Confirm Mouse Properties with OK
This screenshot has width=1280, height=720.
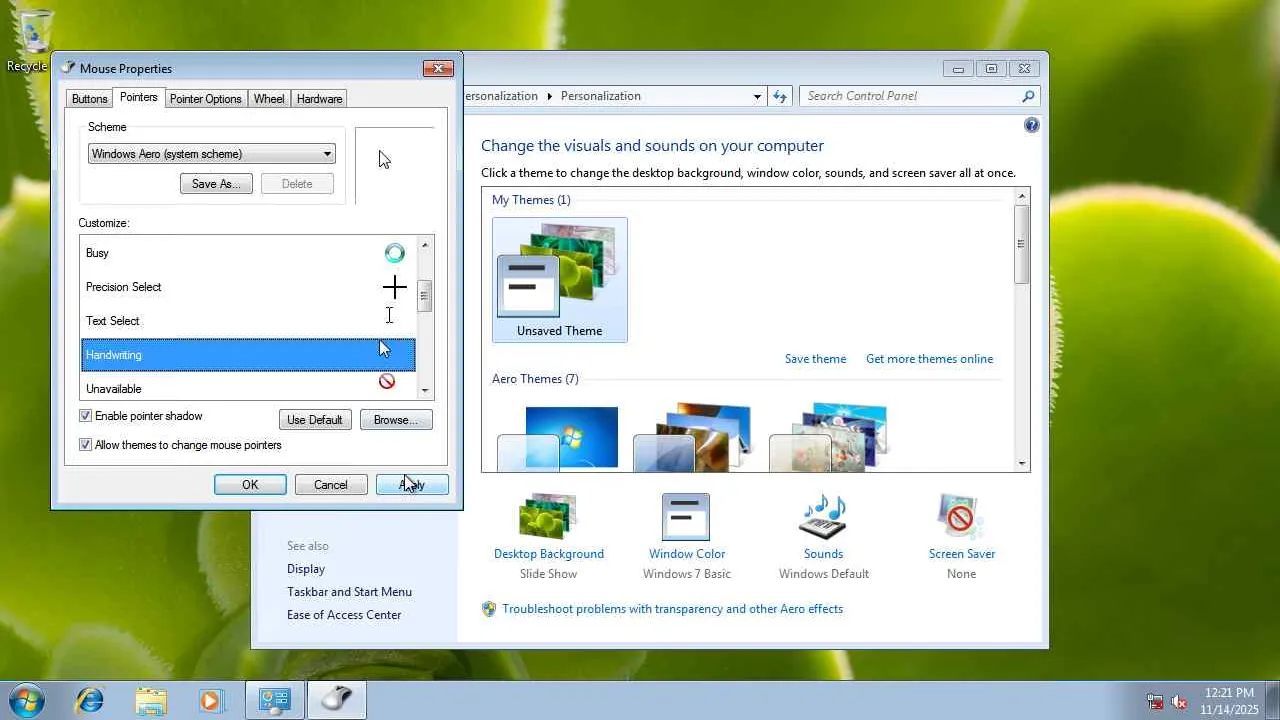pos(250,485)
